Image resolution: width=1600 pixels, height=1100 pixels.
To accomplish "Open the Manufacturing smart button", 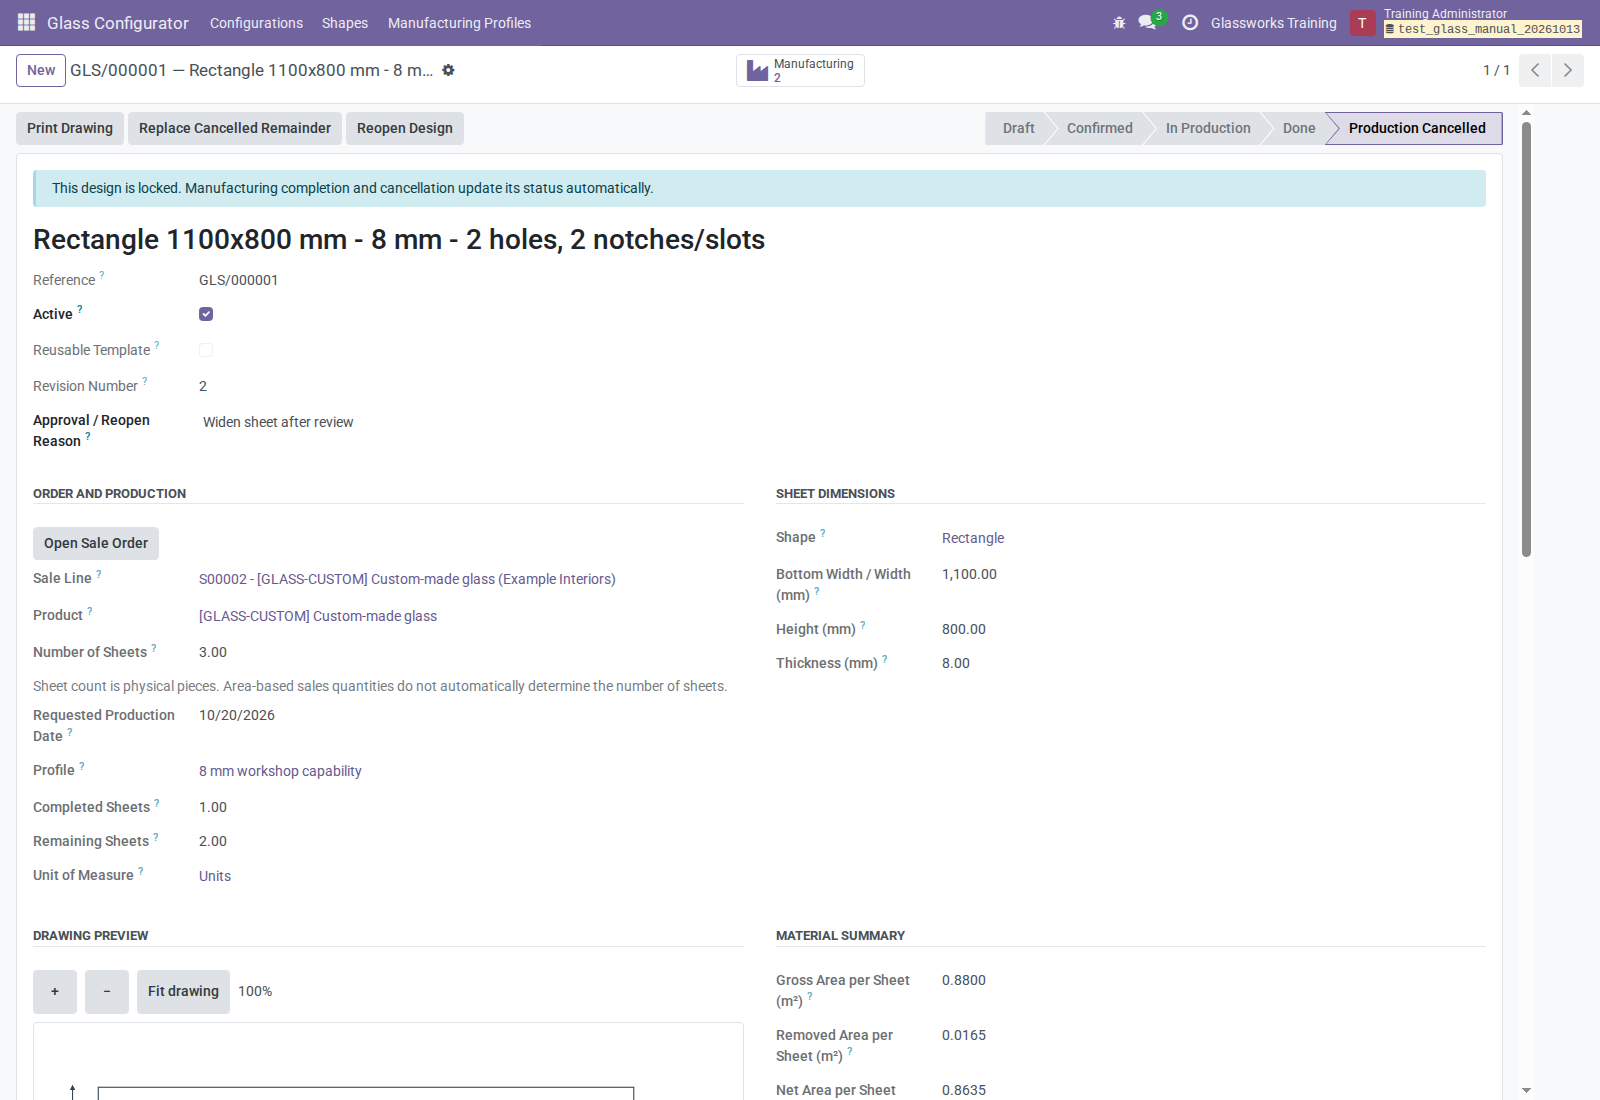I will (x=800, y=70).
